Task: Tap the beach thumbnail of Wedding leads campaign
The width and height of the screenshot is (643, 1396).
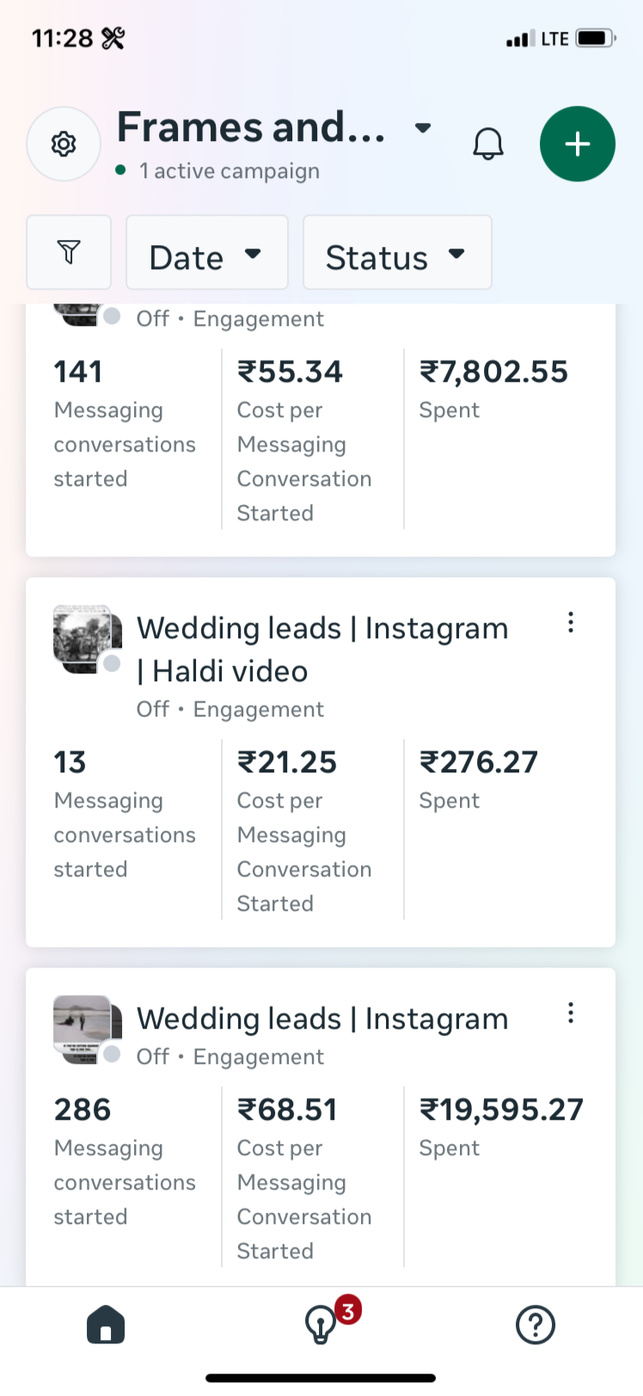Action: [85, 1026]
